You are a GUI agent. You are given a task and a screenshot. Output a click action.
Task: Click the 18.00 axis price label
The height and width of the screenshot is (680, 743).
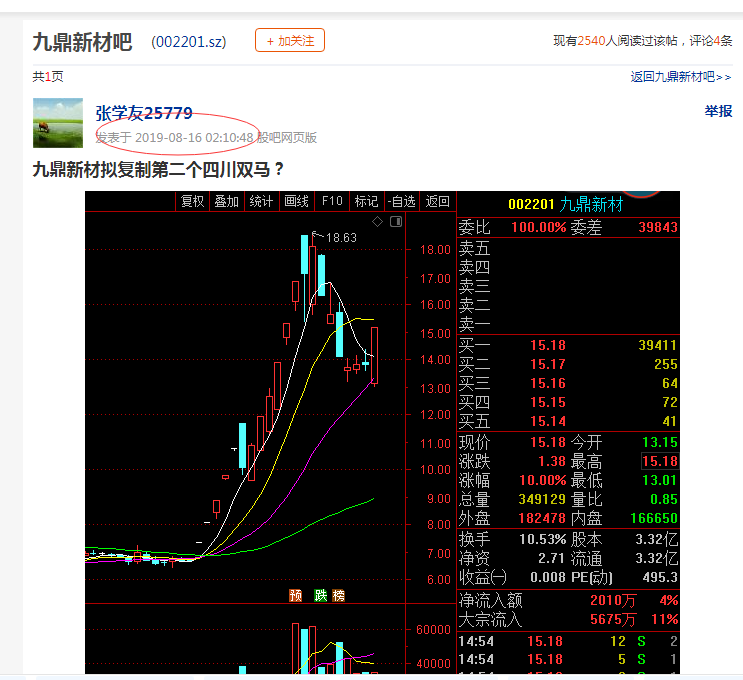pyautogui.click(x=435, y=250)
